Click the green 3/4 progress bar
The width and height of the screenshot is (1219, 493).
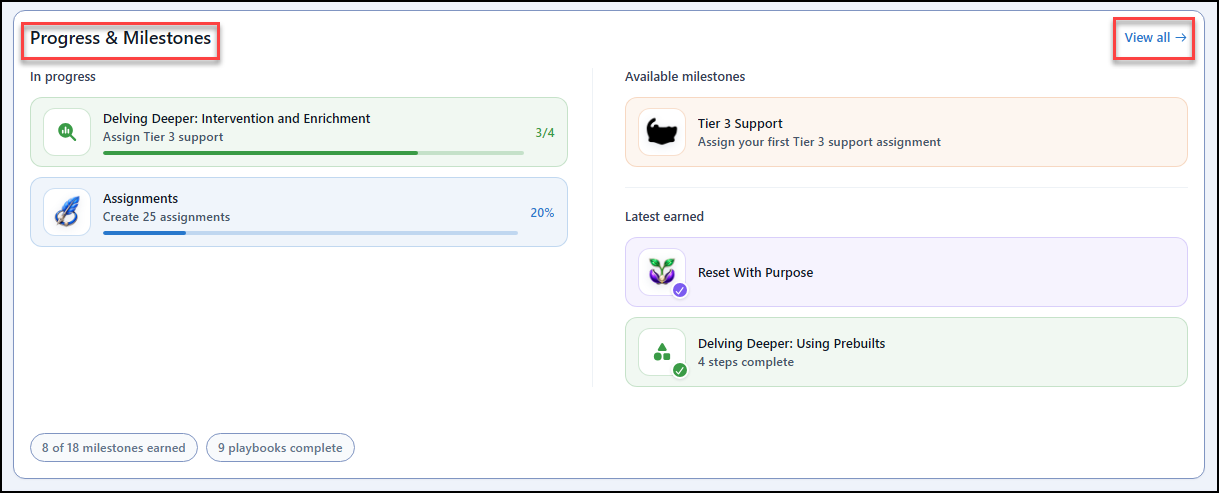click(x=313, y=153)
